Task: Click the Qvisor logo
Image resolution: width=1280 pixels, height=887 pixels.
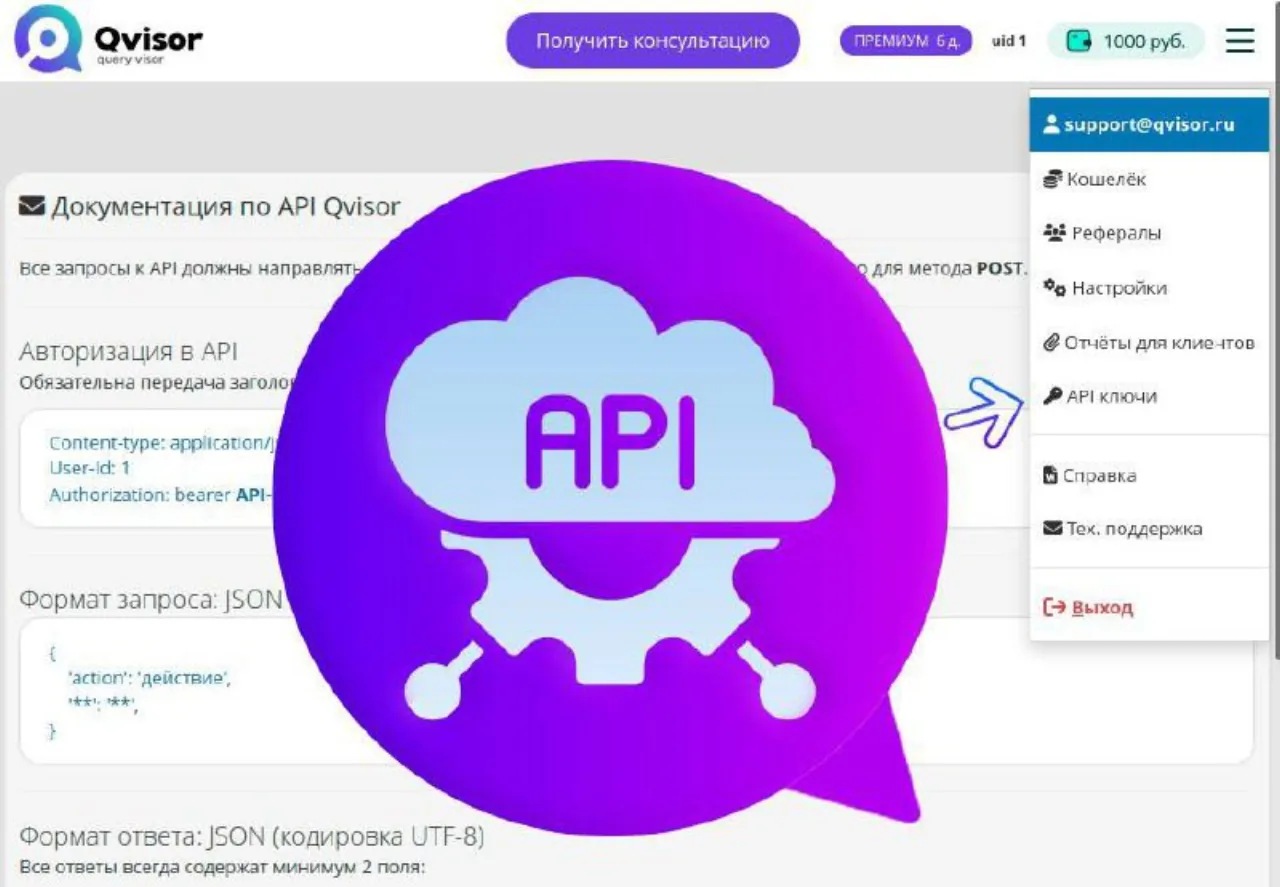Action: pyautogui.click(x=108, y=41)
